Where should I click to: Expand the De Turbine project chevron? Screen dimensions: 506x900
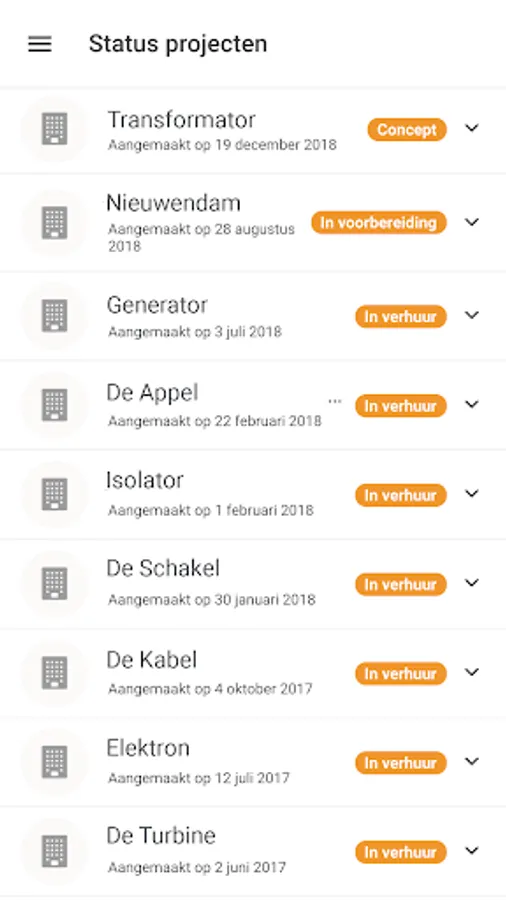pos(472,851)
